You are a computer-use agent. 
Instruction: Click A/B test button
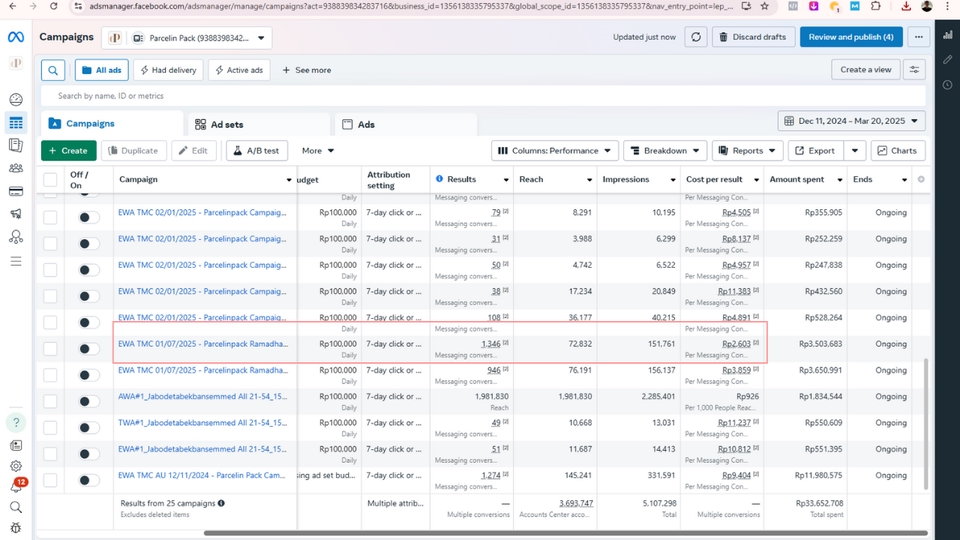(x=257, y=151)
